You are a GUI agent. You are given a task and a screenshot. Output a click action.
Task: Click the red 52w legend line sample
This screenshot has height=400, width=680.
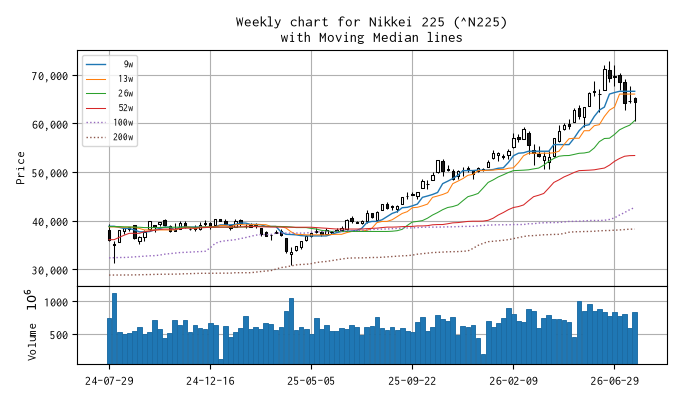click(x=96, y=108)
